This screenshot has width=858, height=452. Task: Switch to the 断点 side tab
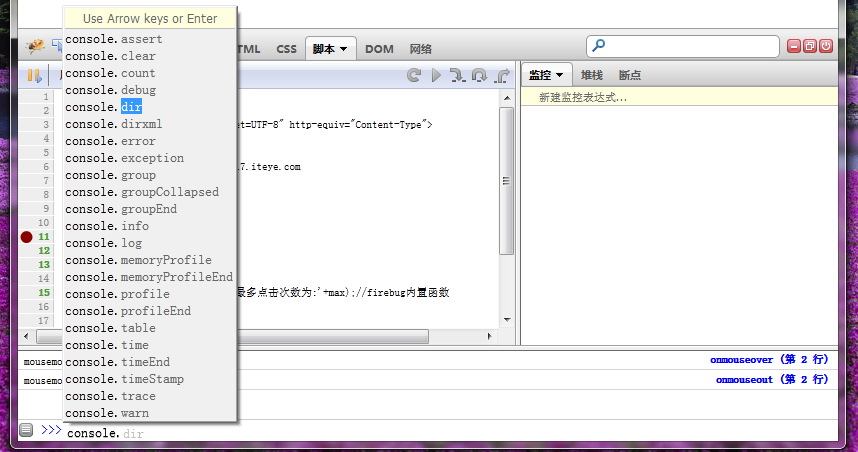tap(630, 76)
